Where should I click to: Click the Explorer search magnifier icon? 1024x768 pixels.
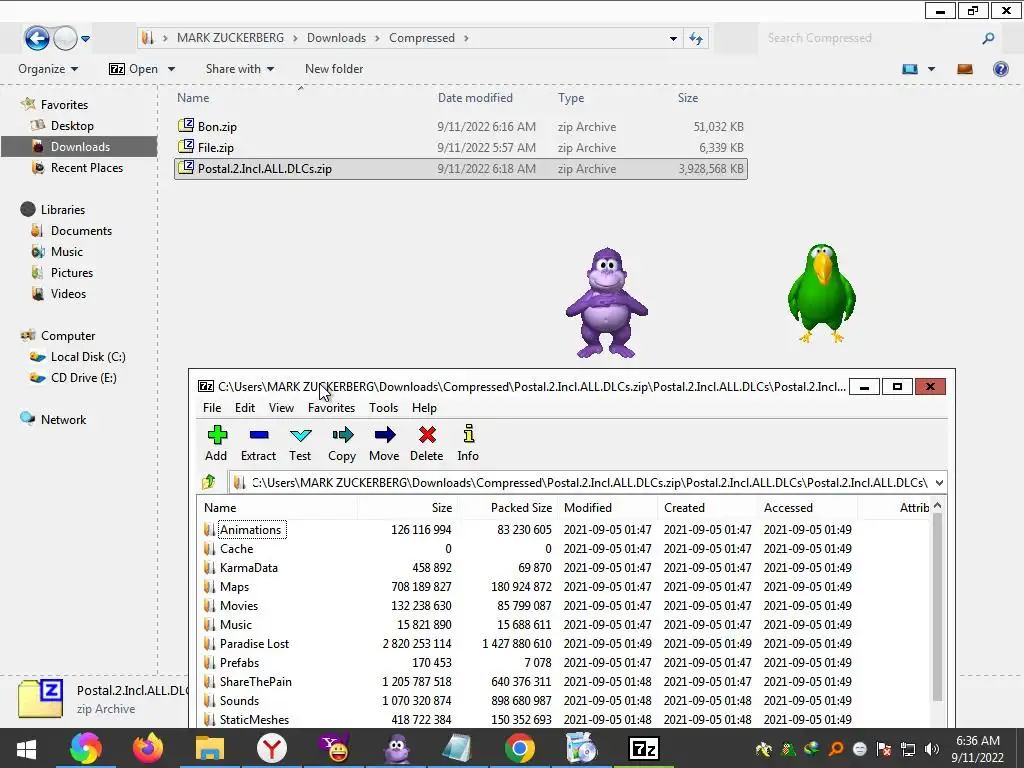click(988, 39)
